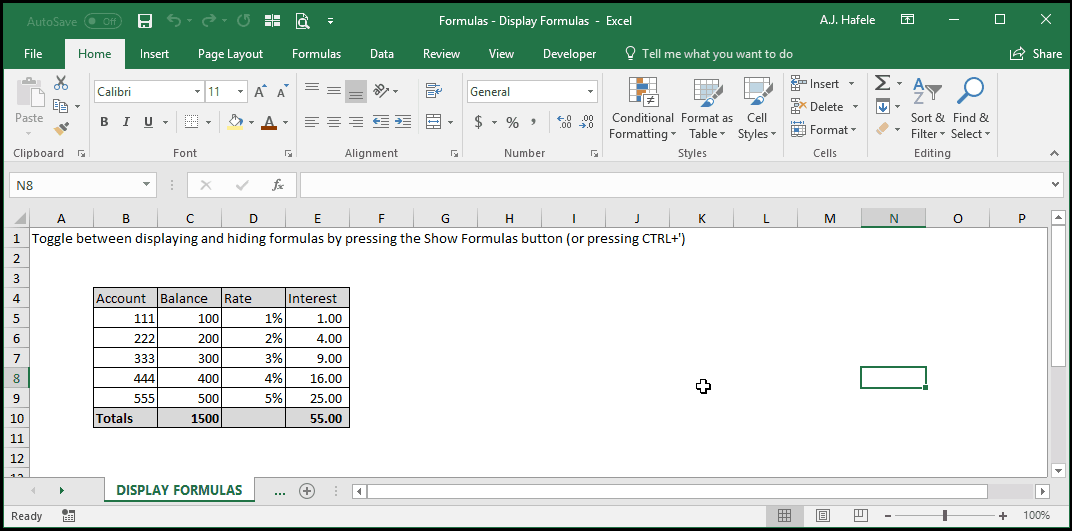Click the Increase Indent icon
Image resolution: width=1072 pixels, height=531 pixels.
pos(403,122)
